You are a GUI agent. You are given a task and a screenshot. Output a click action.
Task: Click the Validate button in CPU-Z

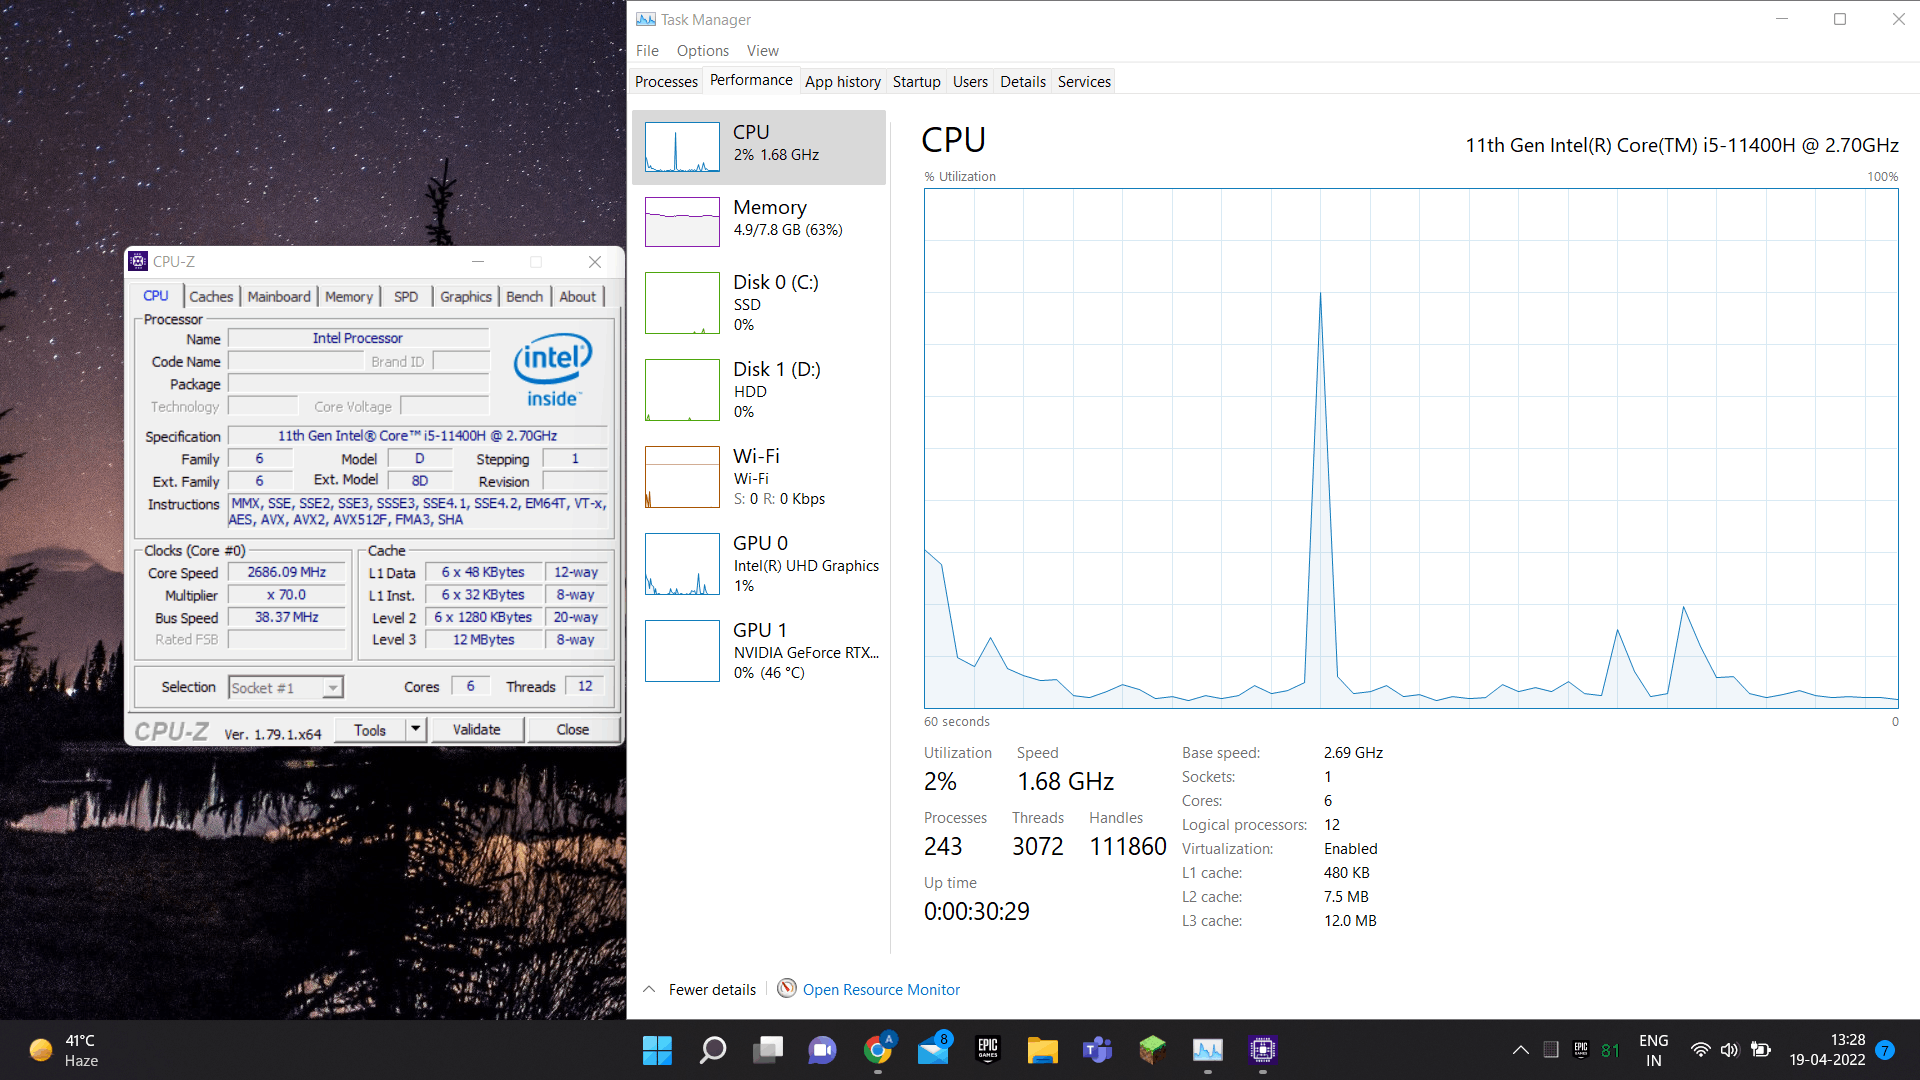tap(477, 729)
